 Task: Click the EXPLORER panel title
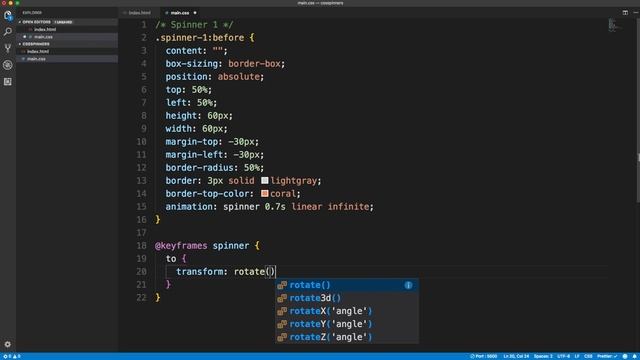tap(32, 13)
